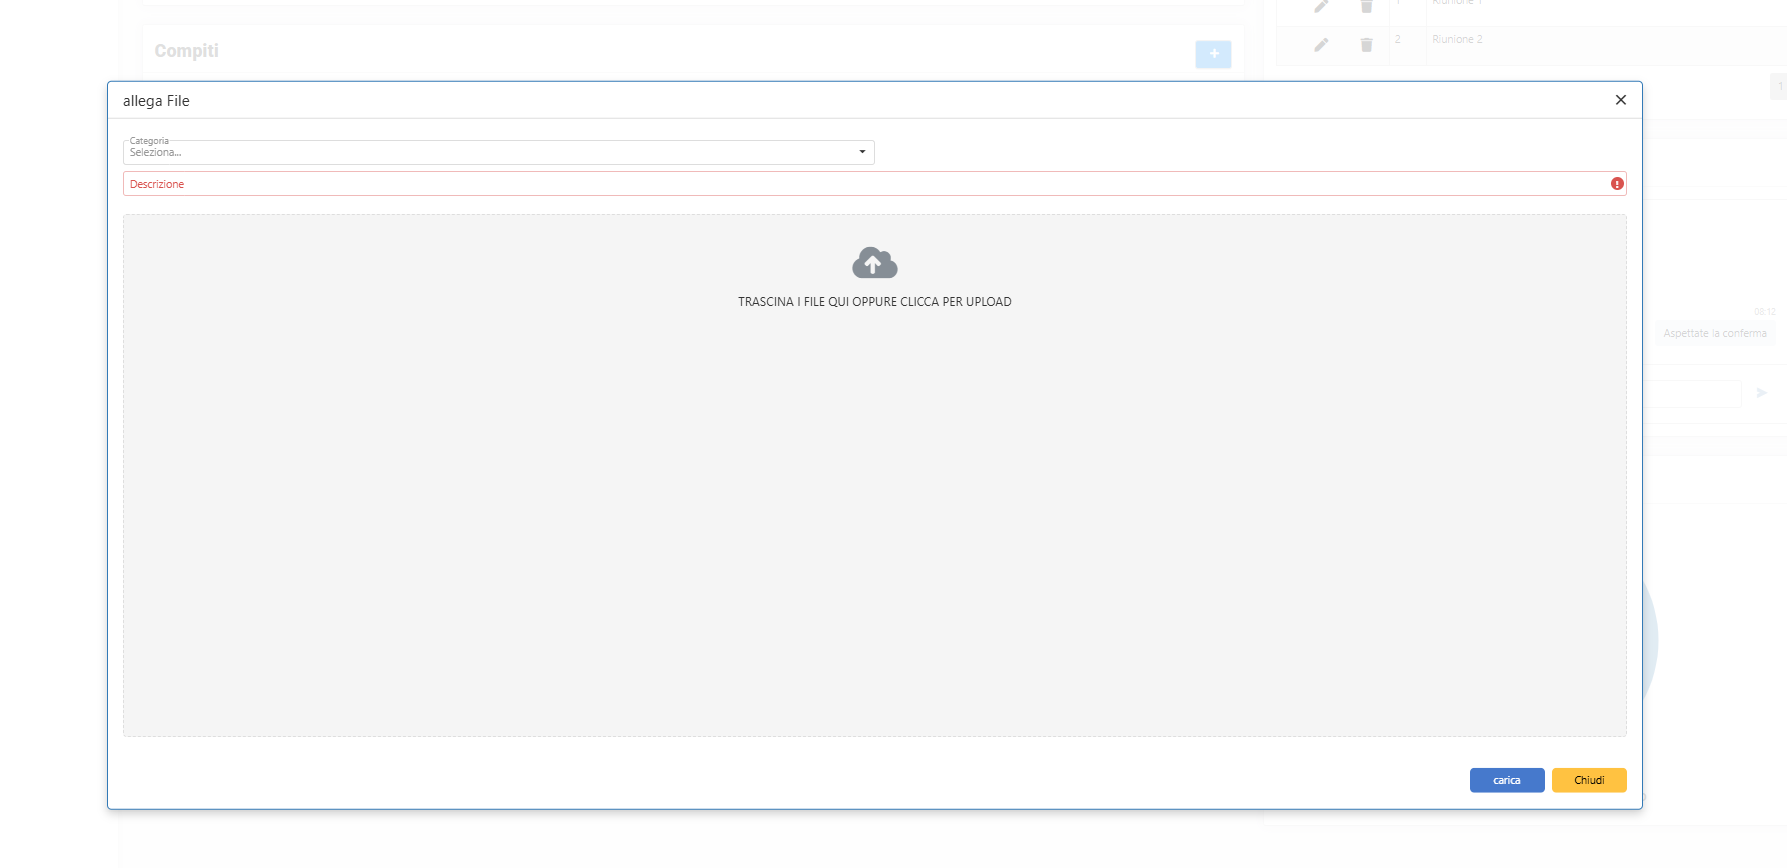Click the send message arrow icon
Image resolution: width=1787 pixels, height=868 pixels.
(x=1761, y=393)
